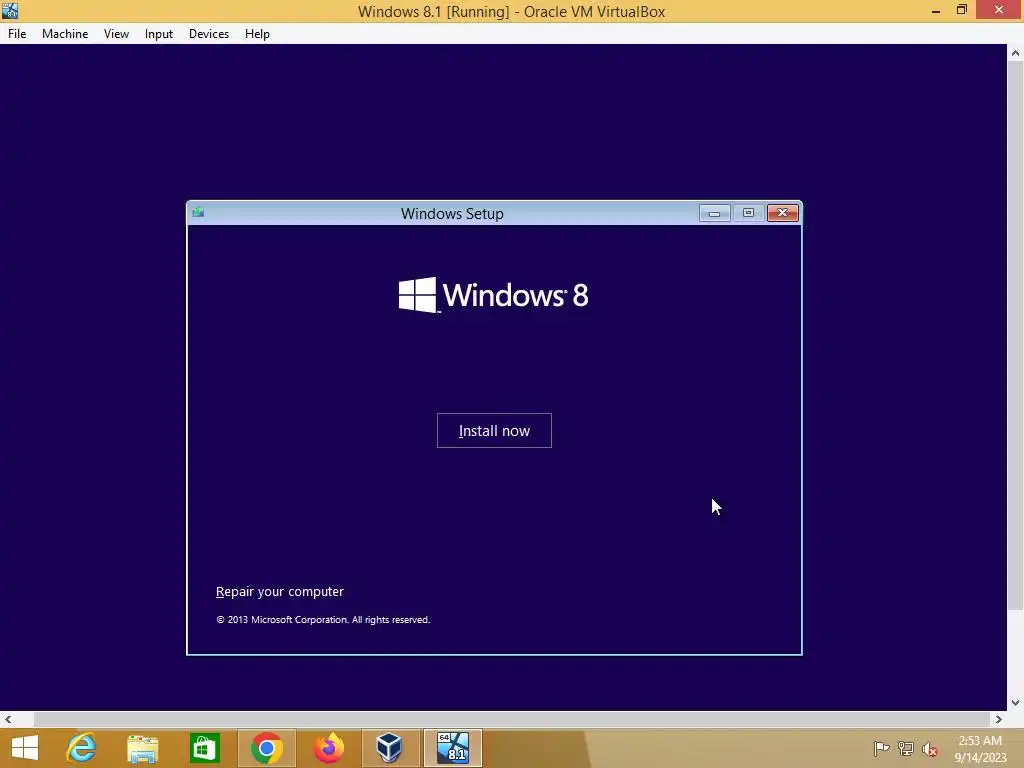Maximize the Windows Setup dialog
Viewport: 1024px width, 768px height.
(x=748, y=213)
